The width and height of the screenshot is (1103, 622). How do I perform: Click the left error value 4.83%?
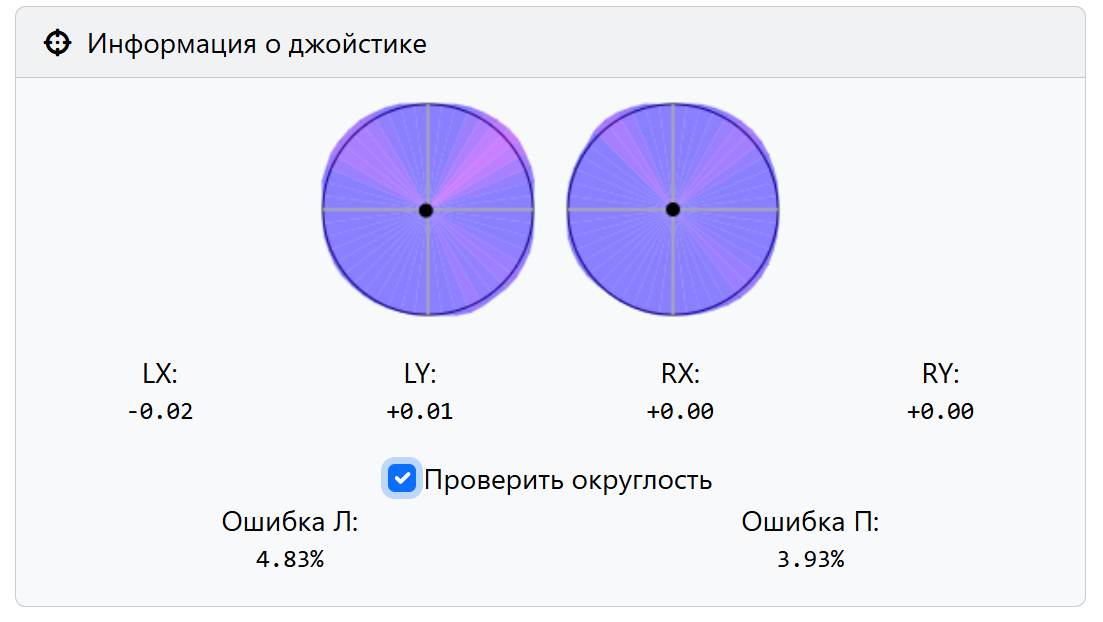click(290, 559)
